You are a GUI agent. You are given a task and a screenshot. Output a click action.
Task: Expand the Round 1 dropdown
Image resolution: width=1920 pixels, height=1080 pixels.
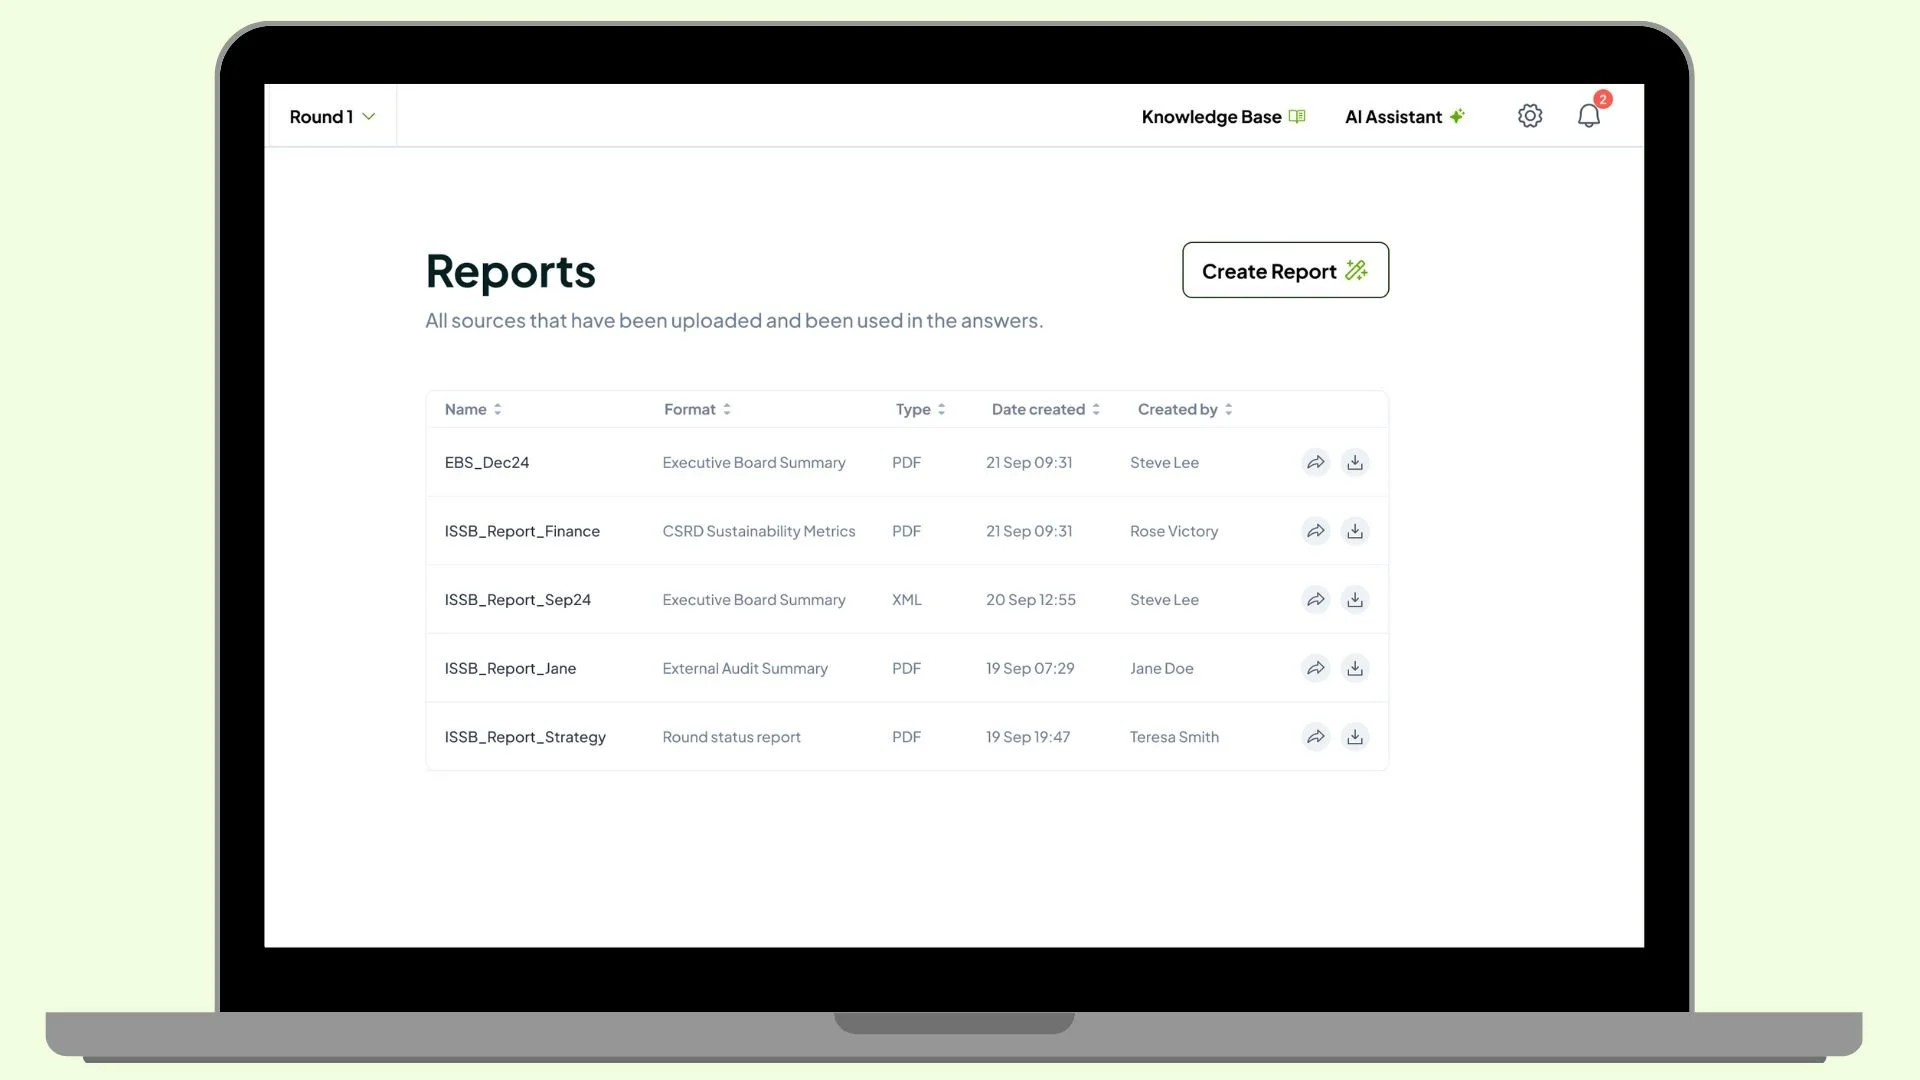point(332,117)
